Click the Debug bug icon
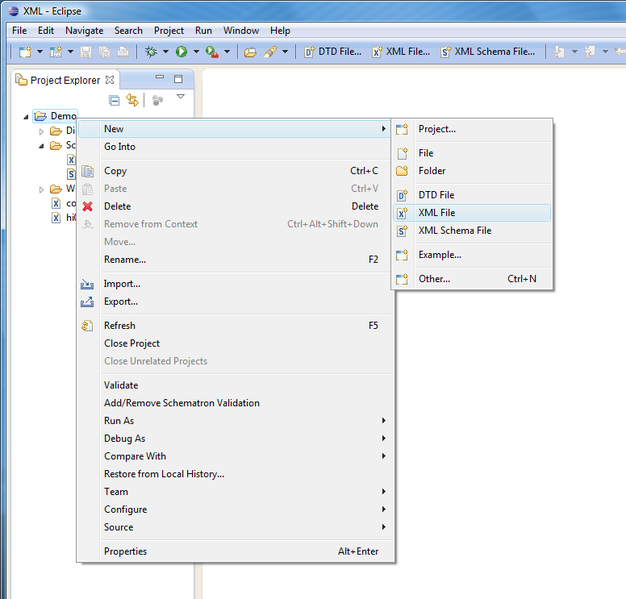 pos(151,52)
